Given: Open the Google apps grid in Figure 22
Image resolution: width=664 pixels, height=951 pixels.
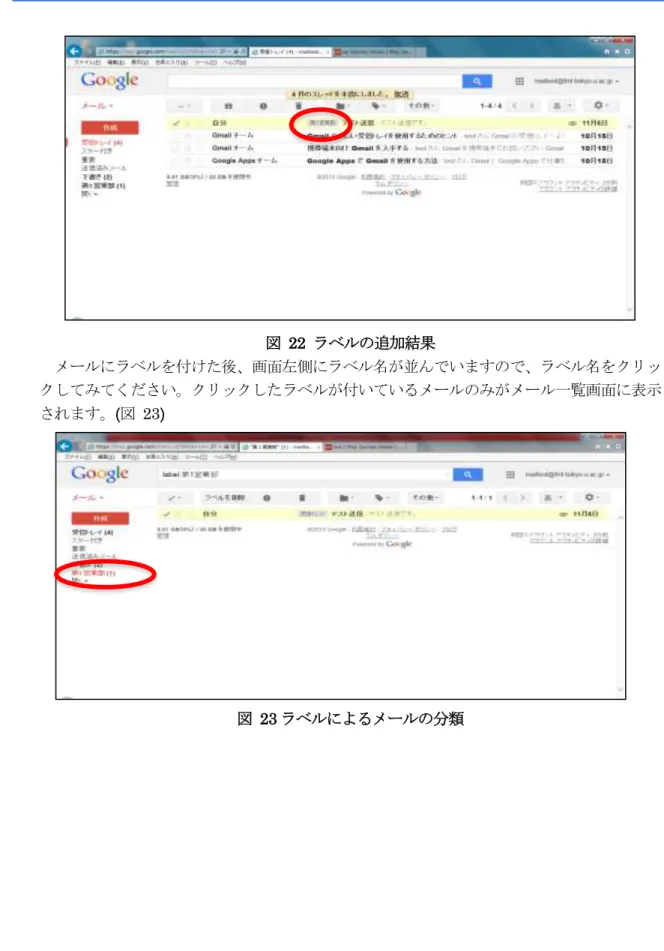Looking at the screenshot, I should pyautogui.click(x=520, y=81).
